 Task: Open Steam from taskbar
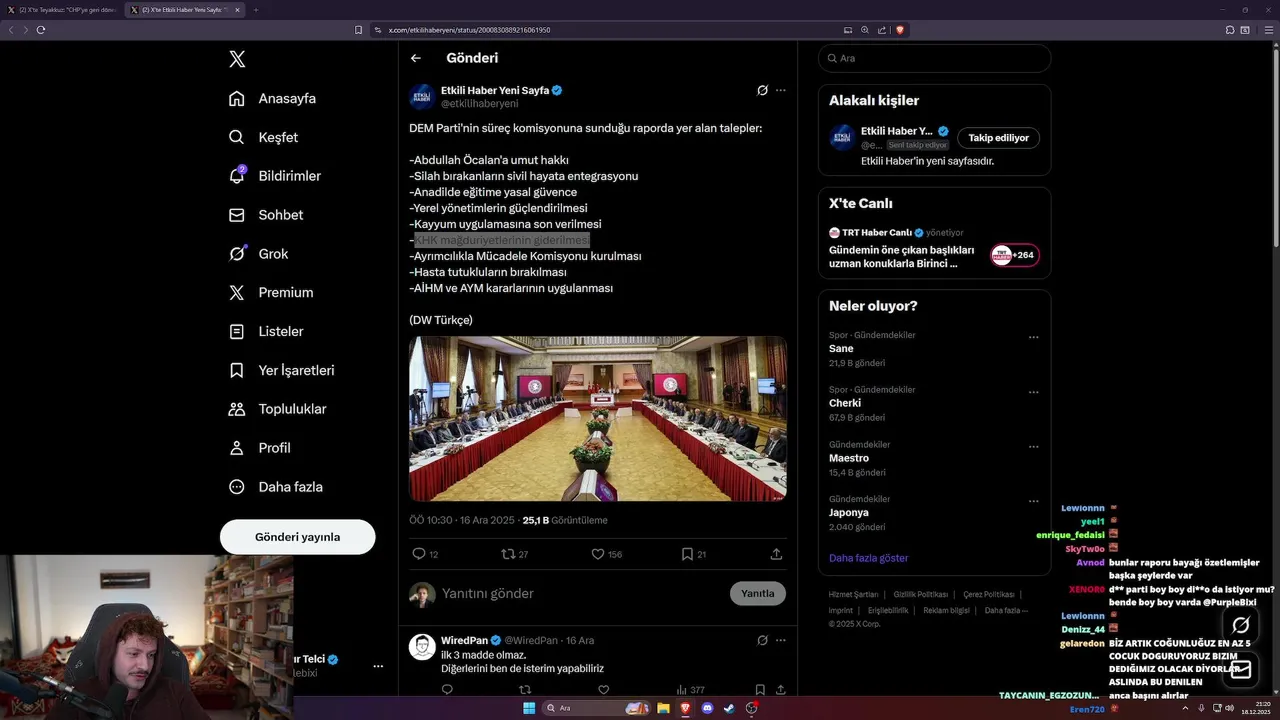[x=729, y=708]
